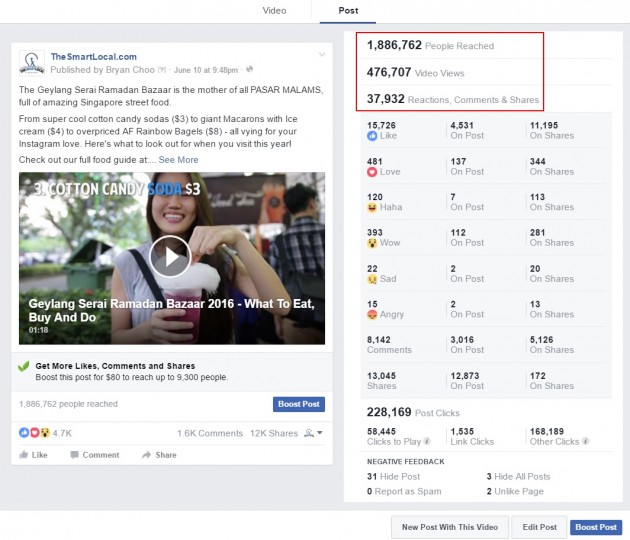Click the info icon beside Clicks to Play
Viewport: 630px width, 540px height.
(427, 441)
